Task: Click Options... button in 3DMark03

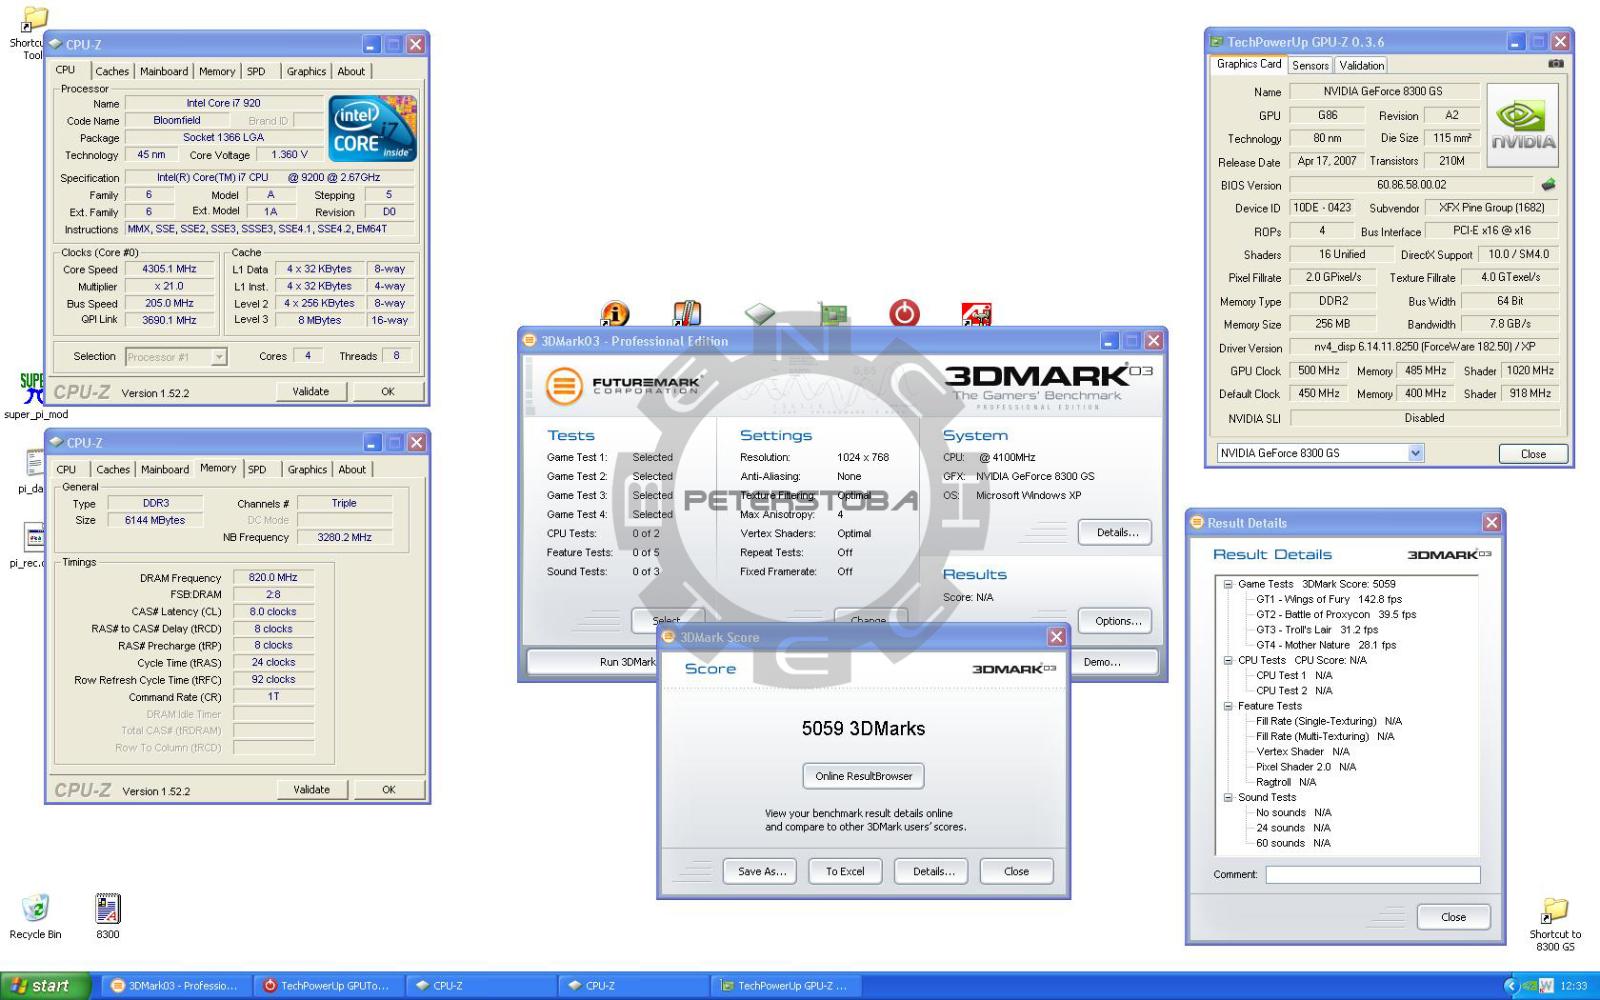Action: pyautogui.click(x=1116, y=621)
